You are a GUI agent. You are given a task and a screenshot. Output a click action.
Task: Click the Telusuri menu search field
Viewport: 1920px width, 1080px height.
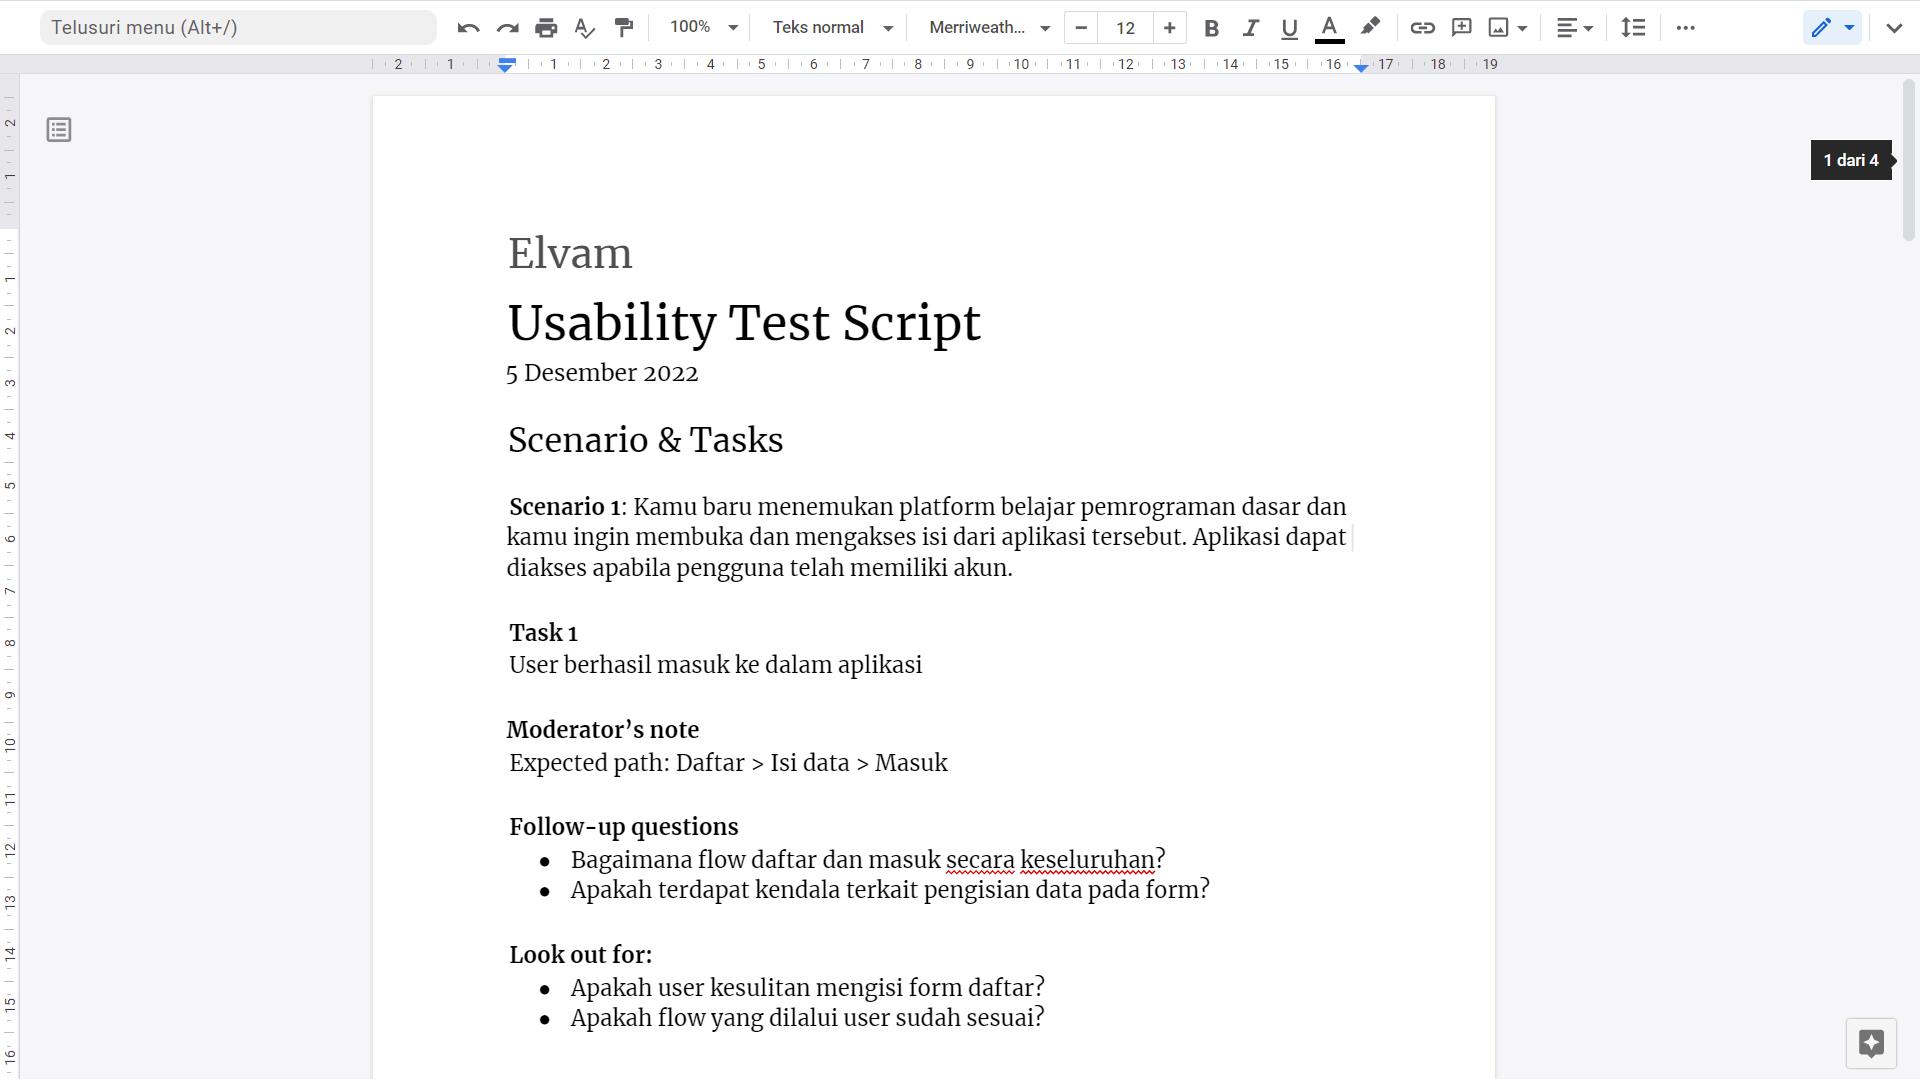(238, 28)
